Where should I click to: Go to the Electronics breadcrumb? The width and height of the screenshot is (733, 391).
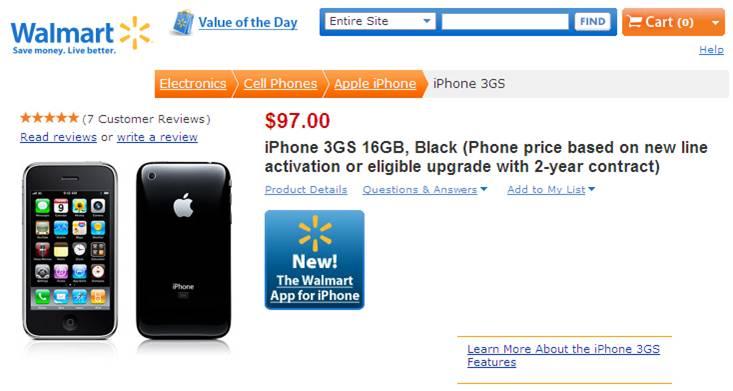pos(193,84)
